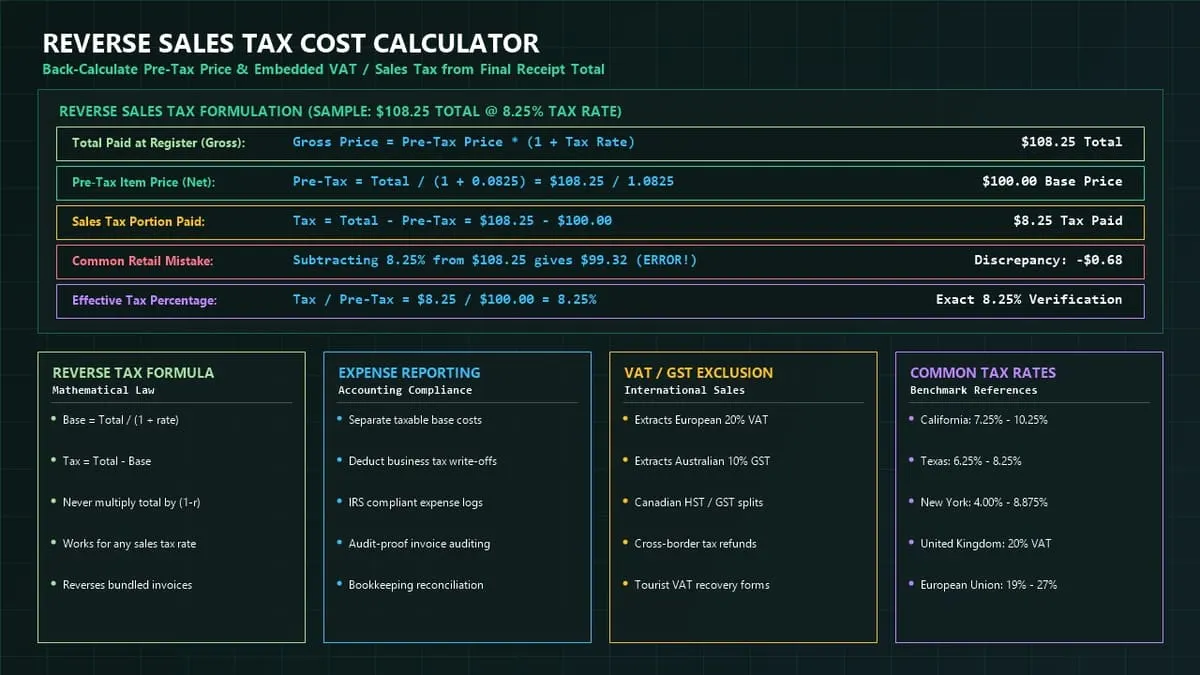Click the 'Bookkeeping reconciliation' bullet
Screen dimensions: 1200x675
point(416,584)
